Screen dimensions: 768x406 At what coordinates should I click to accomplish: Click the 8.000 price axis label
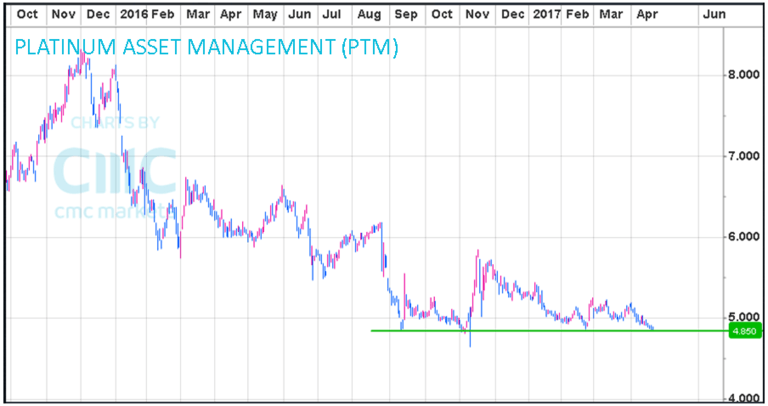(x=743, y=75)
